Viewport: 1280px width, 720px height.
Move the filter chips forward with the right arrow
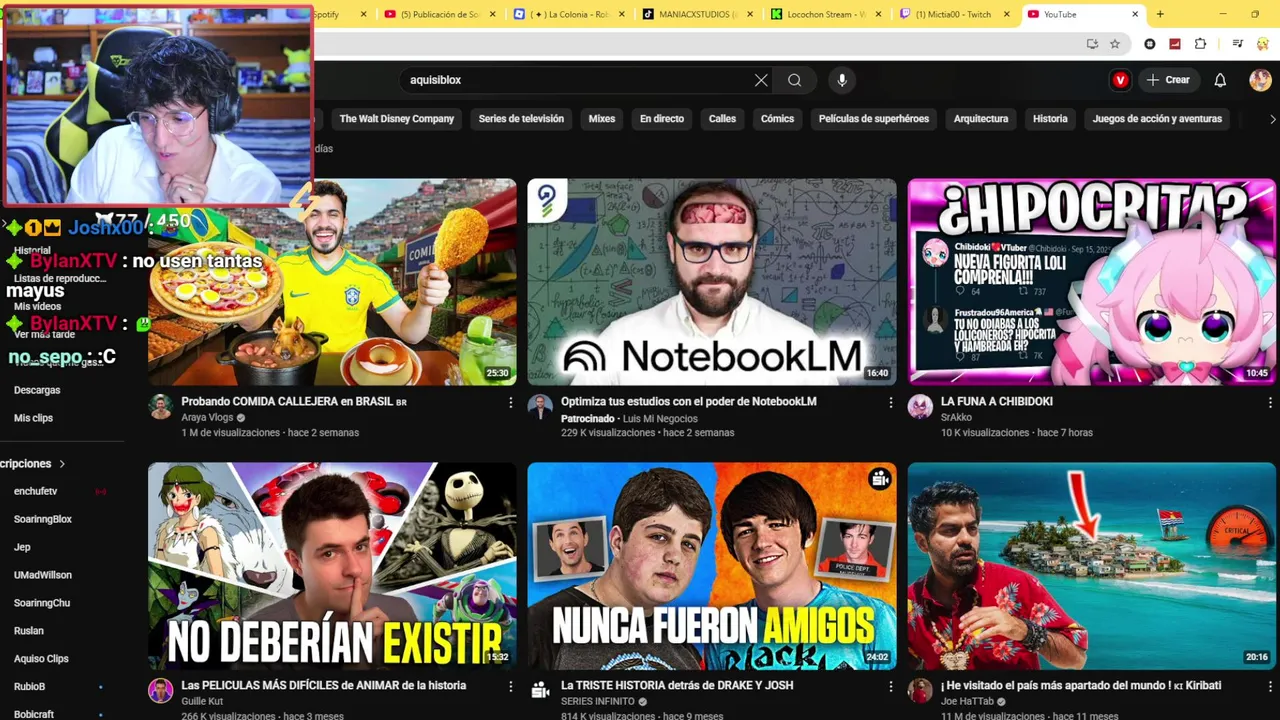point(1272,119)
